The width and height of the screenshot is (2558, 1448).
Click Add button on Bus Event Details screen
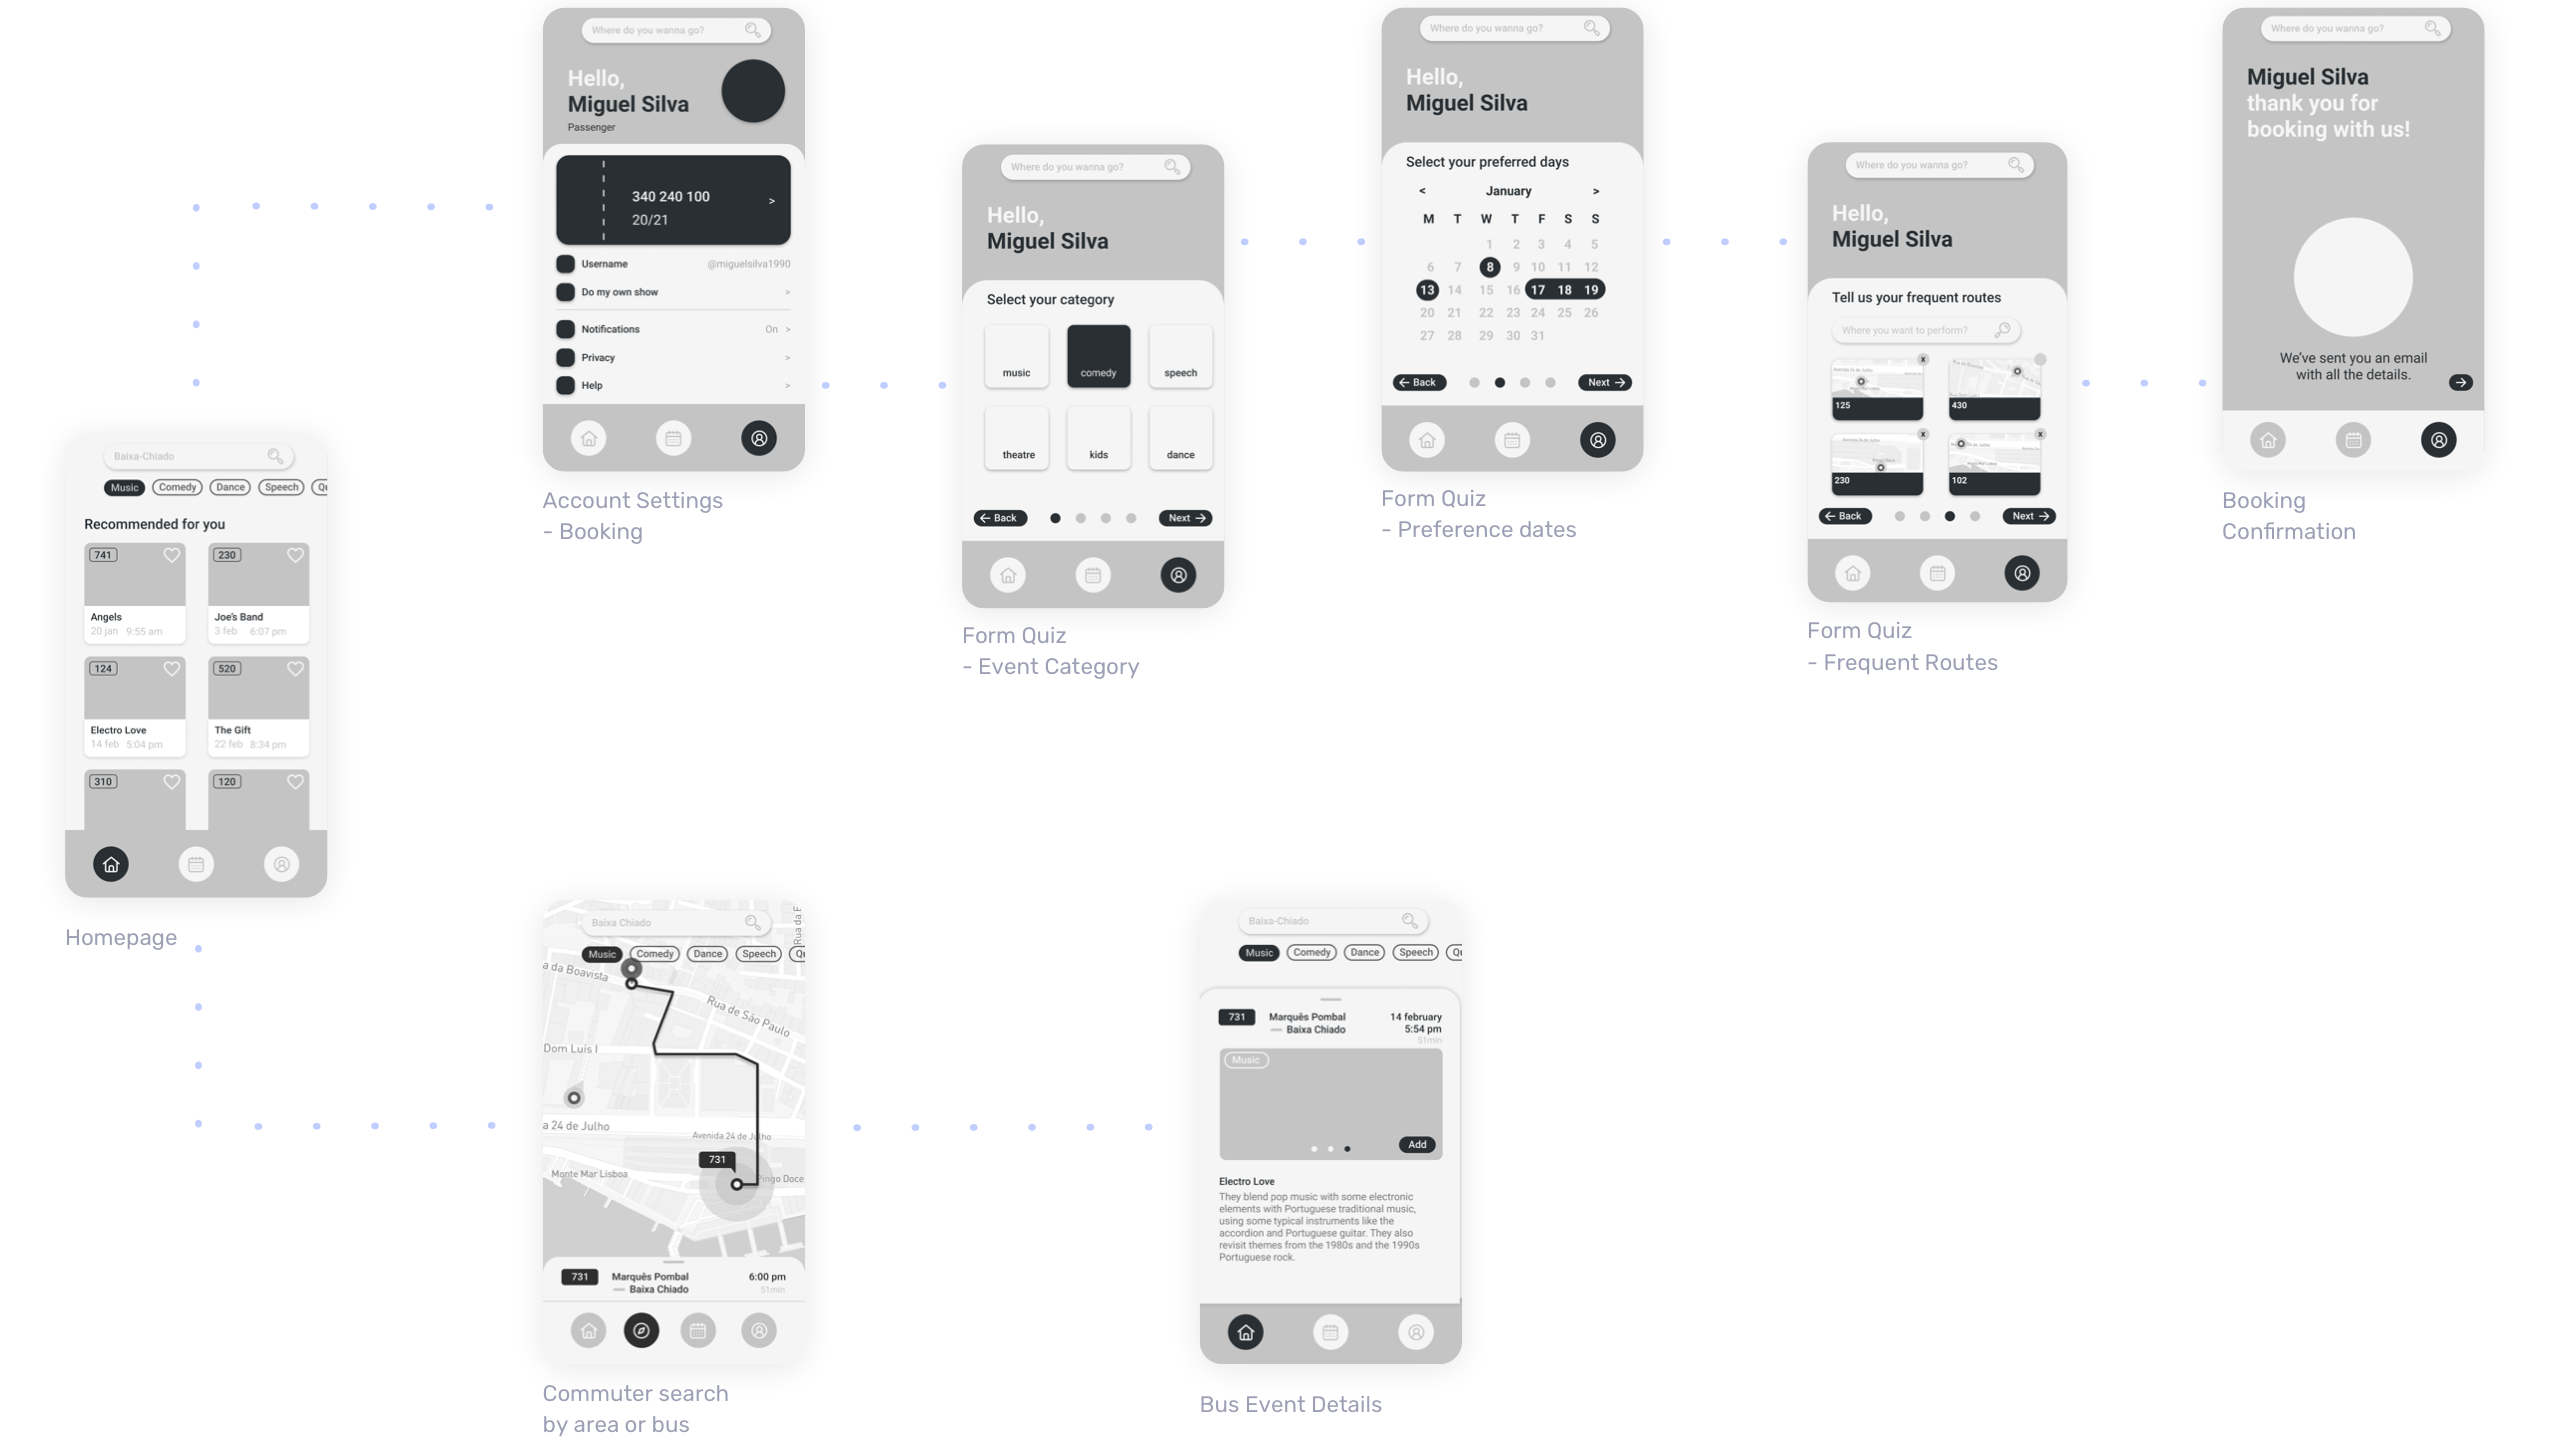(x=1414, y=1144)
